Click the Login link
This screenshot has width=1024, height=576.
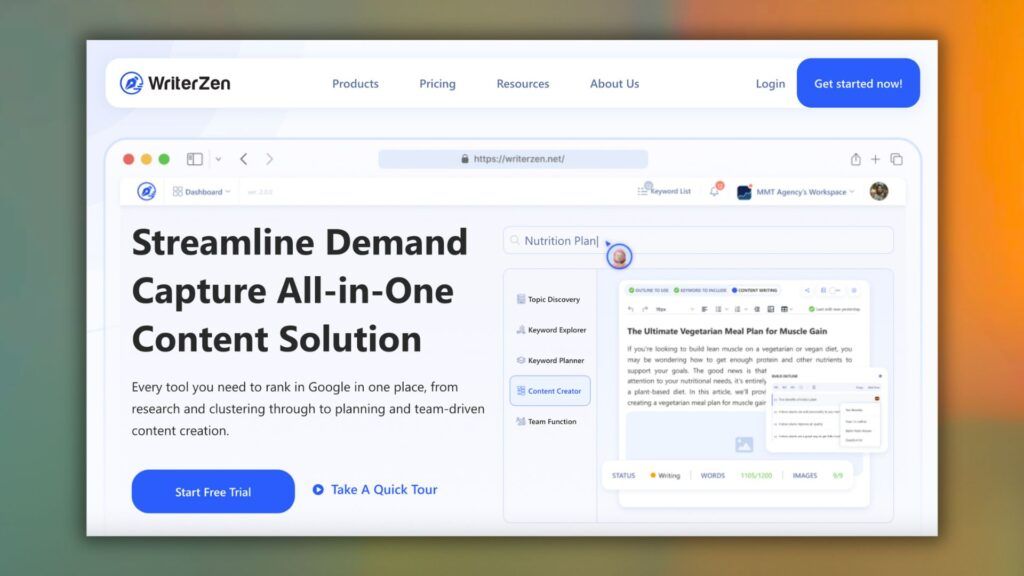770,84
